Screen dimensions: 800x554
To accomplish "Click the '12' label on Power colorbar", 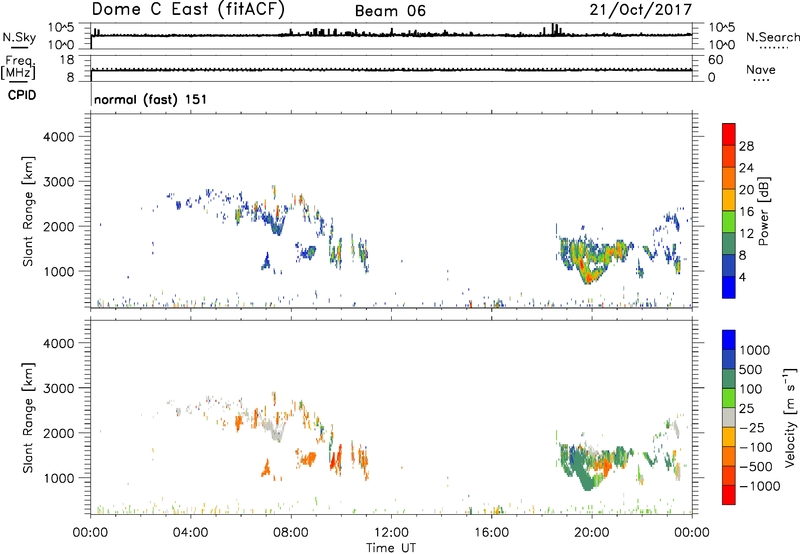I will click(x=746, y=234).
